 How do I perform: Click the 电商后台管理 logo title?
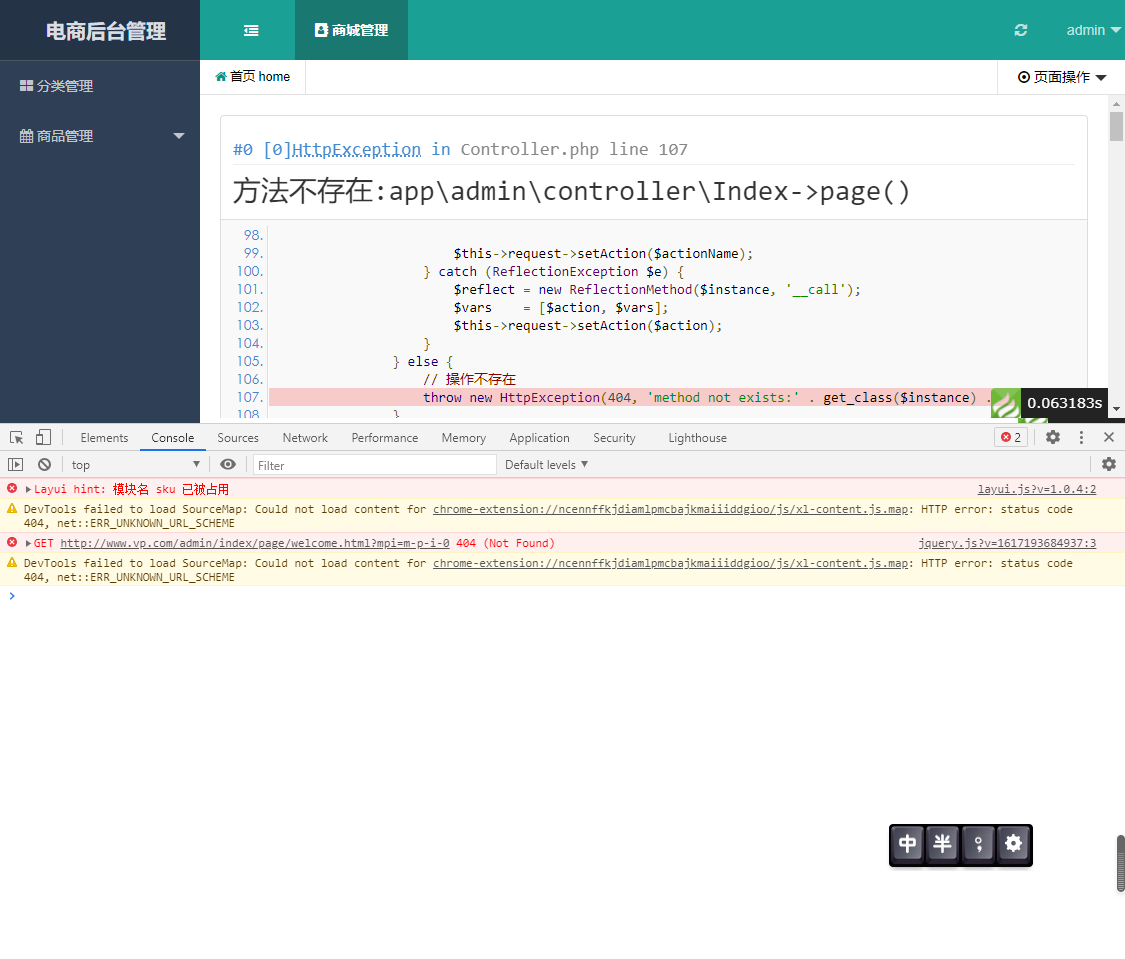[105, 31]
